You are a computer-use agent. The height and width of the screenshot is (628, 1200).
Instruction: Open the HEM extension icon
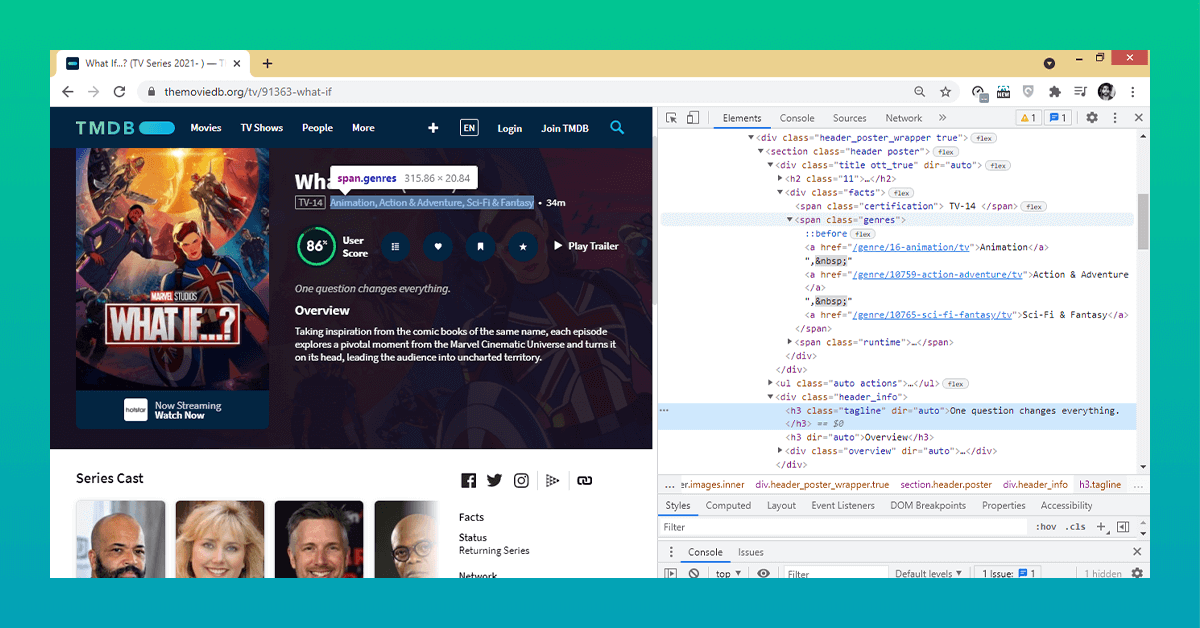click(x=1003, y=91)
